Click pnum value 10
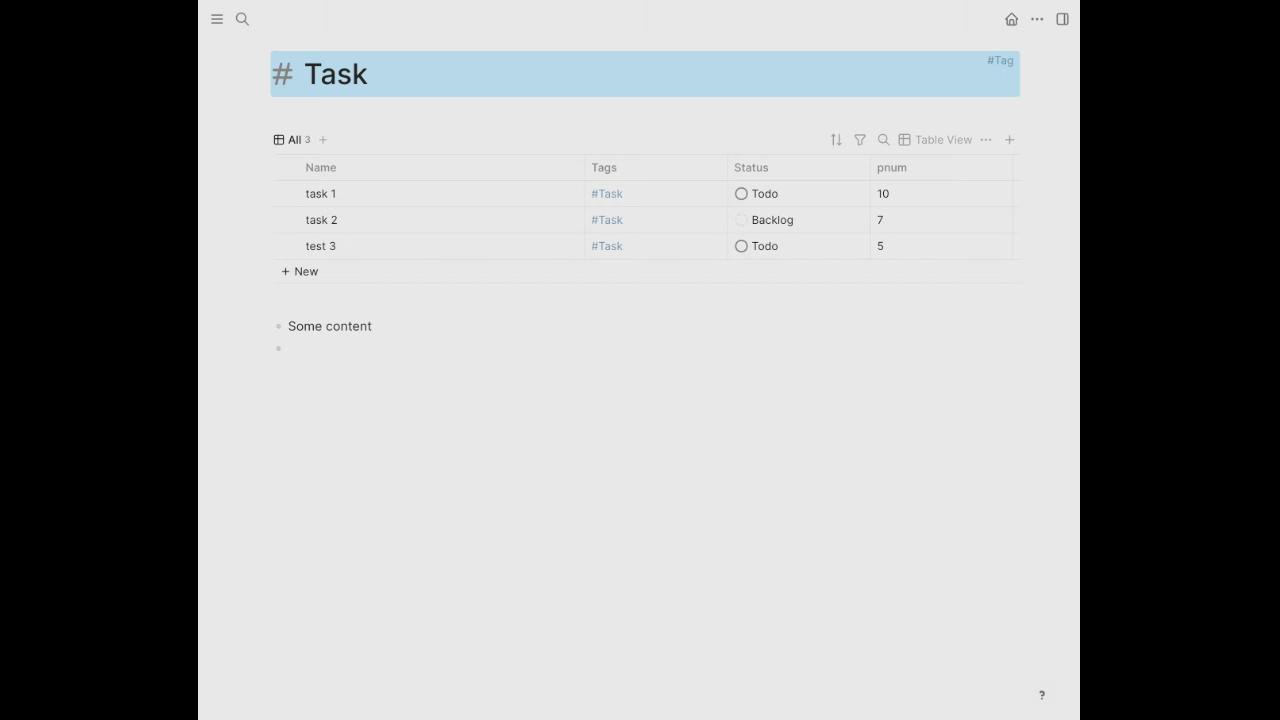The width and height of the screenshot is (1280, 720). 883,194
